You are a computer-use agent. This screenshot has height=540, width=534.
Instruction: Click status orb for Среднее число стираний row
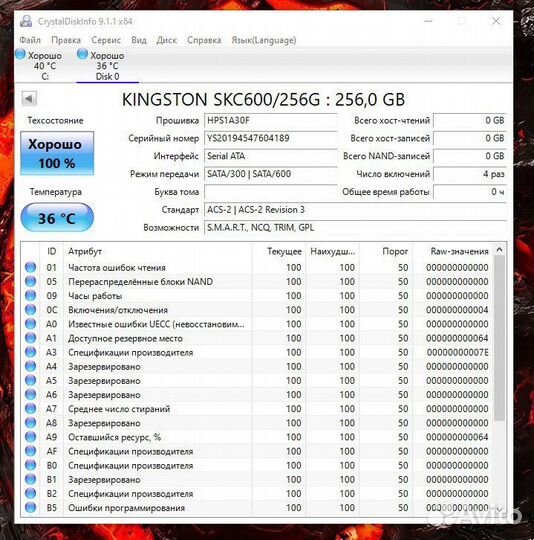click(31, 408)
